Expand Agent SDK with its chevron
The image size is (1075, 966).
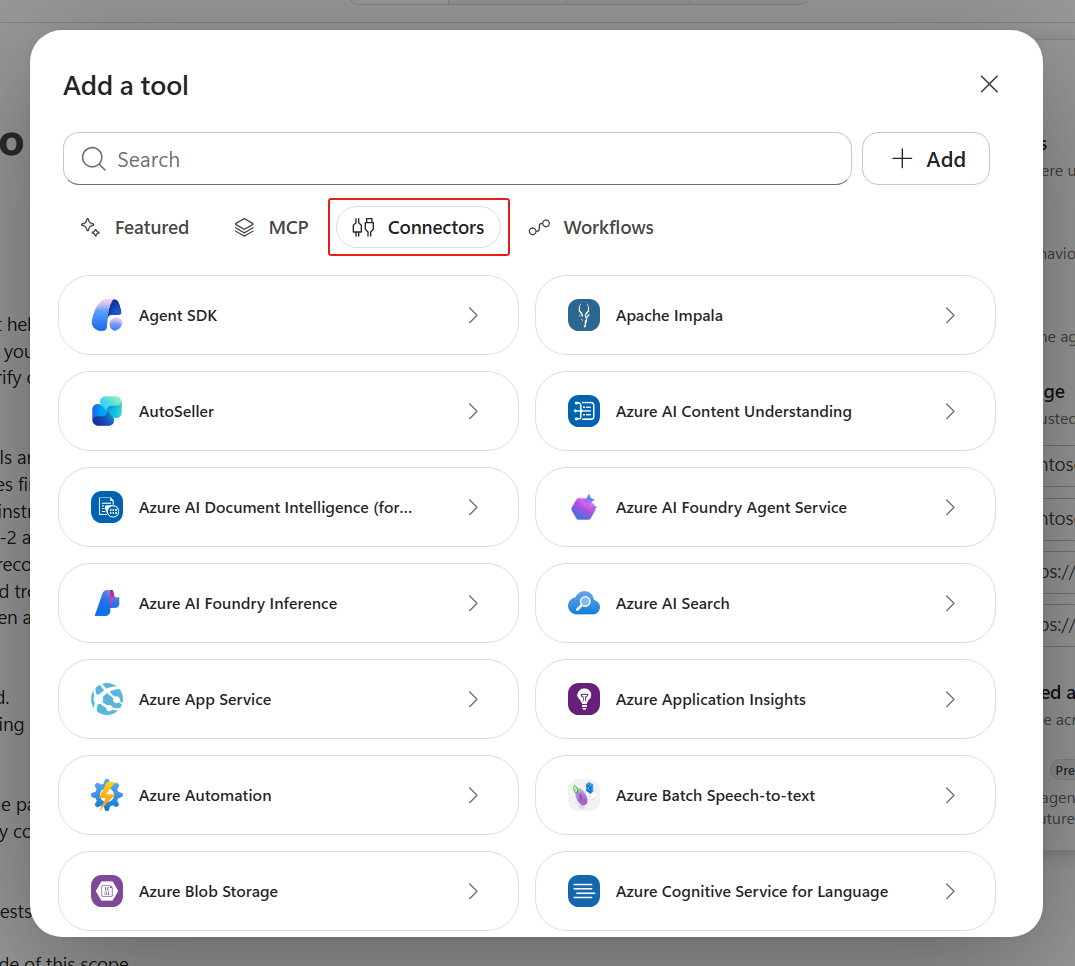(473, 315)
